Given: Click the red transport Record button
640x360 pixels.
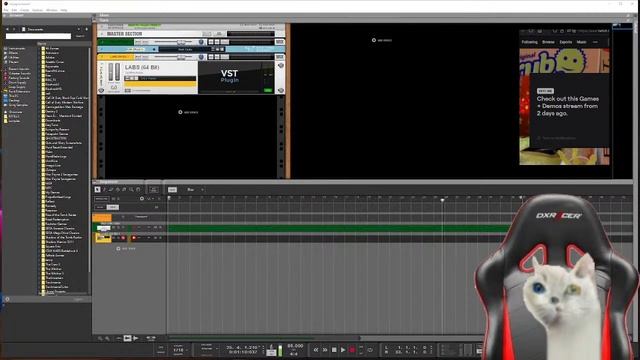Looking at the screenshot, I should coord(352,350).
